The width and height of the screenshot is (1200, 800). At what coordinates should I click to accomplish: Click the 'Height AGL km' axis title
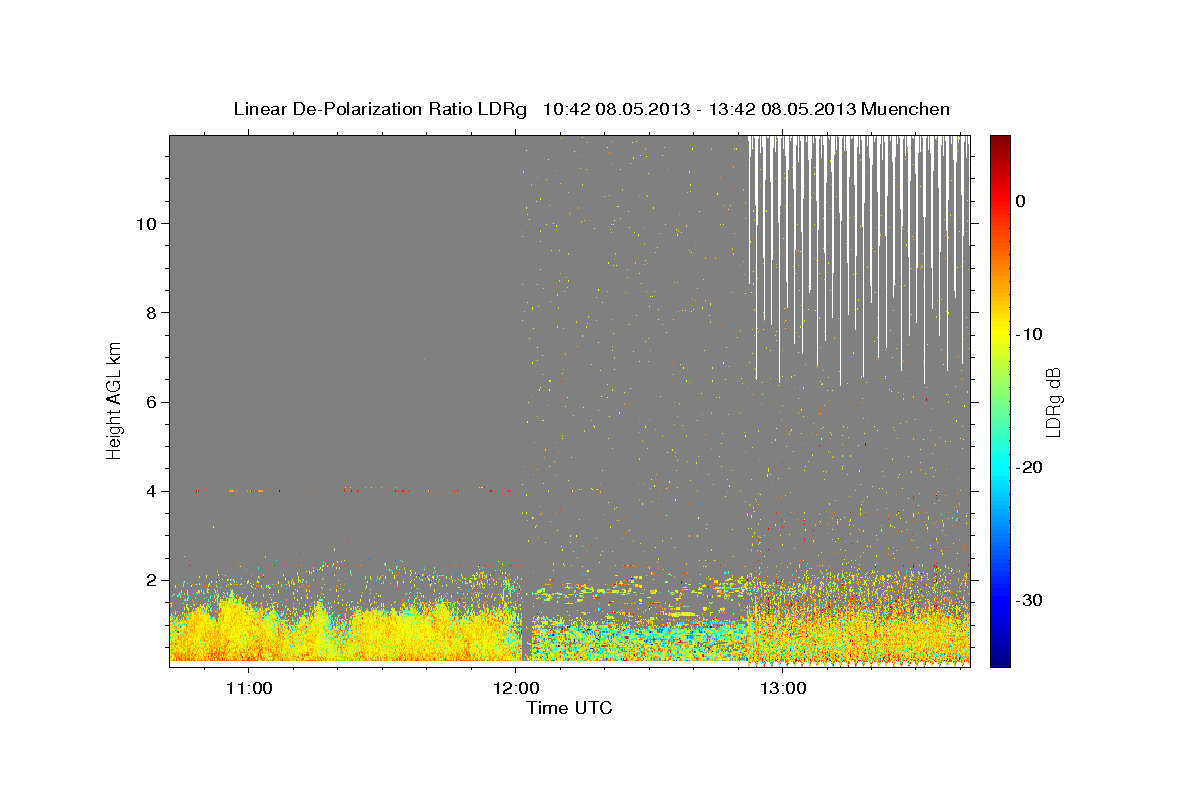[x=114, y=399]
